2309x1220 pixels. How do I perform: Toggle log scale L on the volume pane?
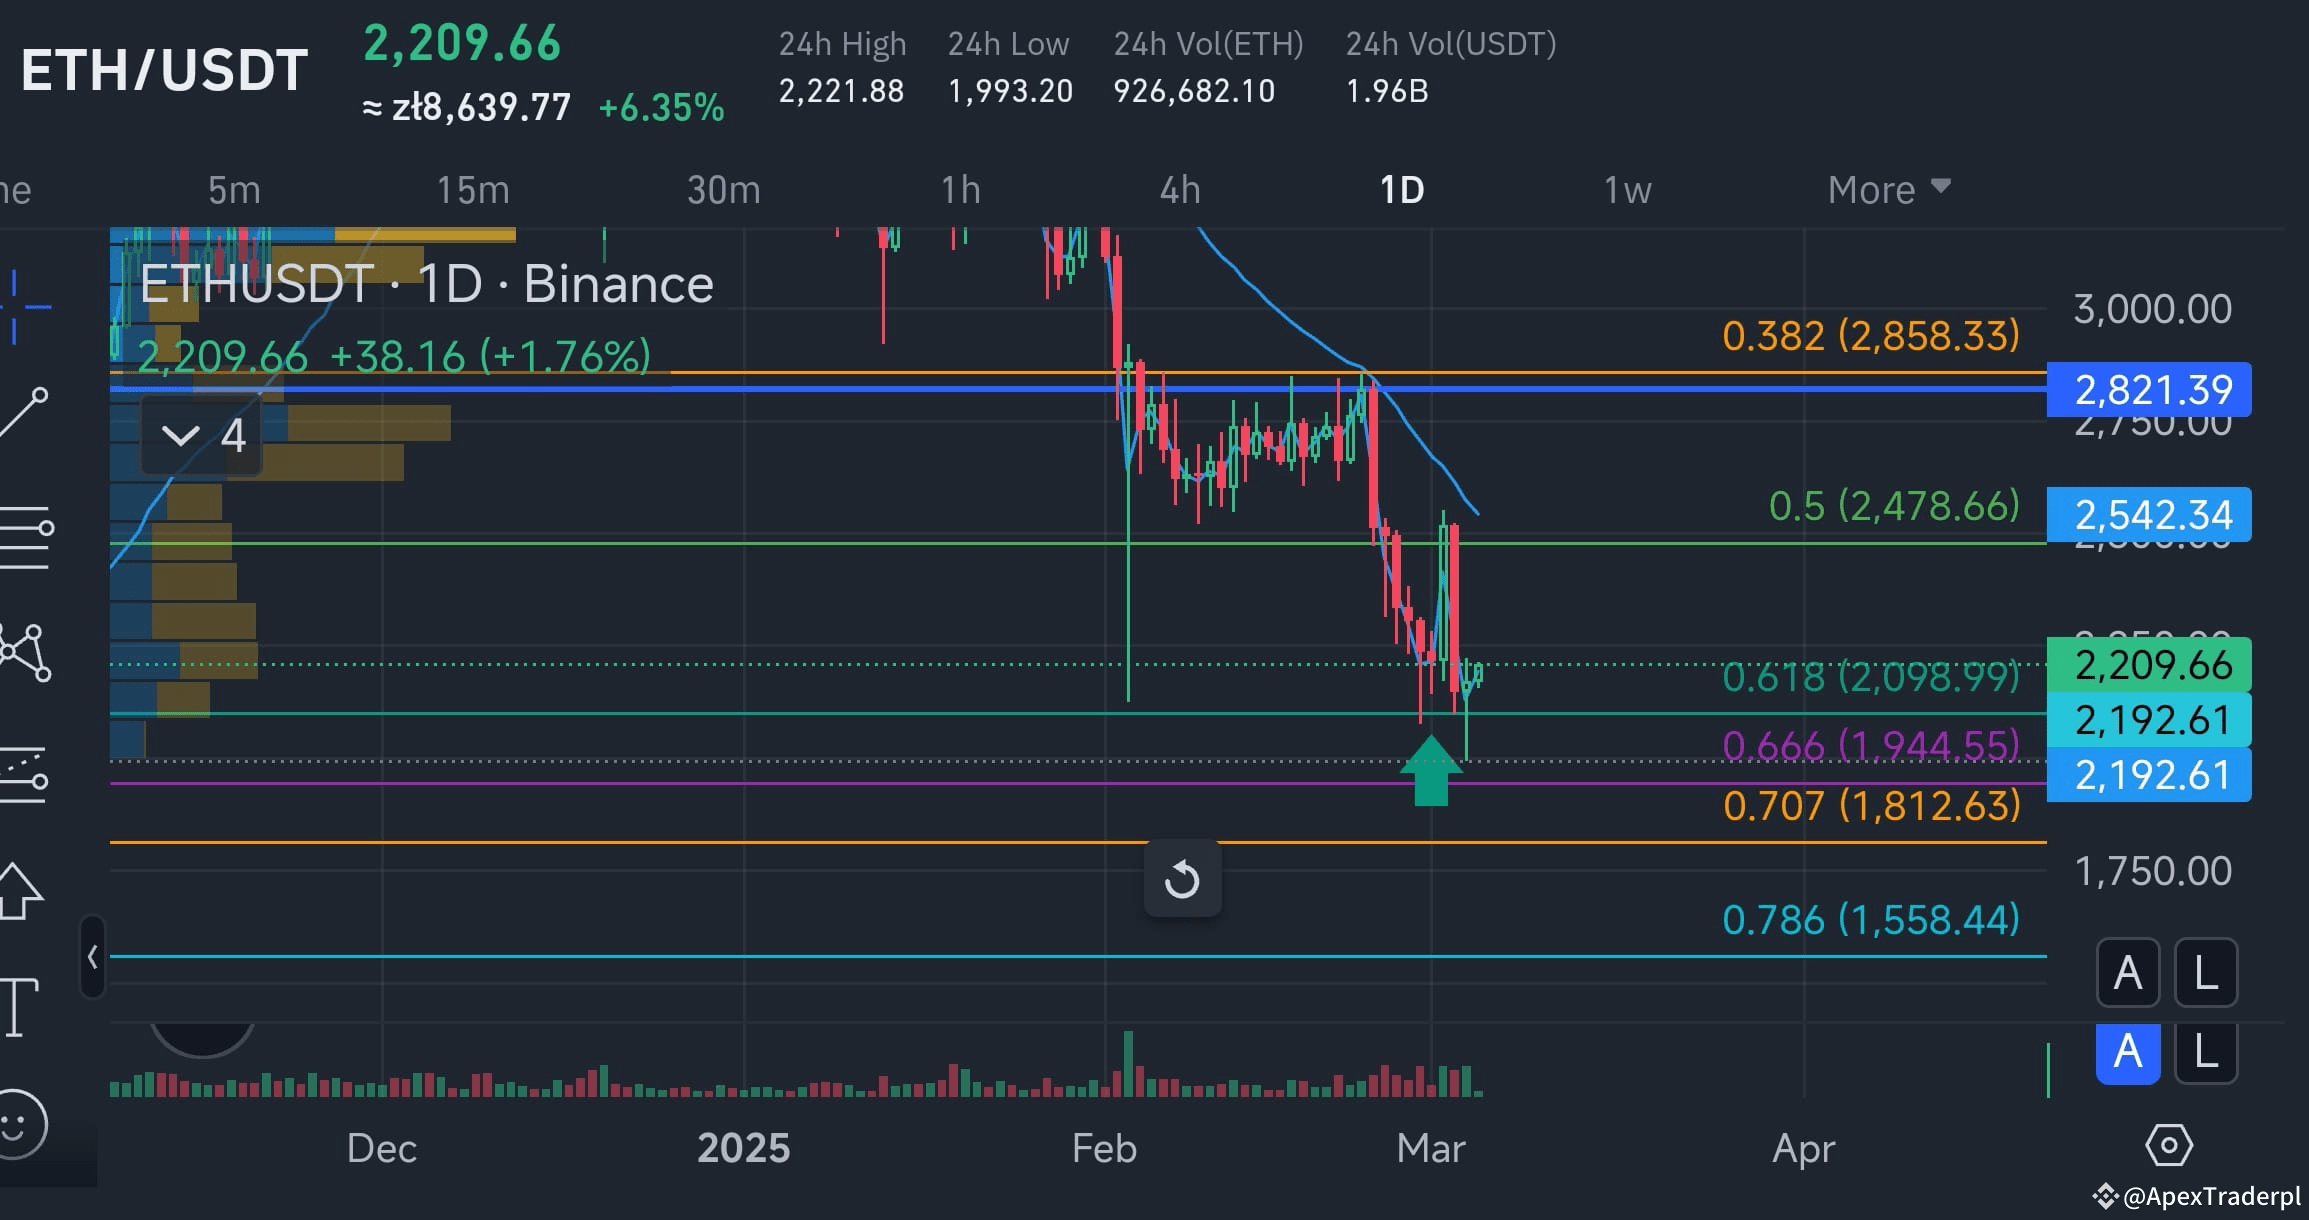2206,1052
